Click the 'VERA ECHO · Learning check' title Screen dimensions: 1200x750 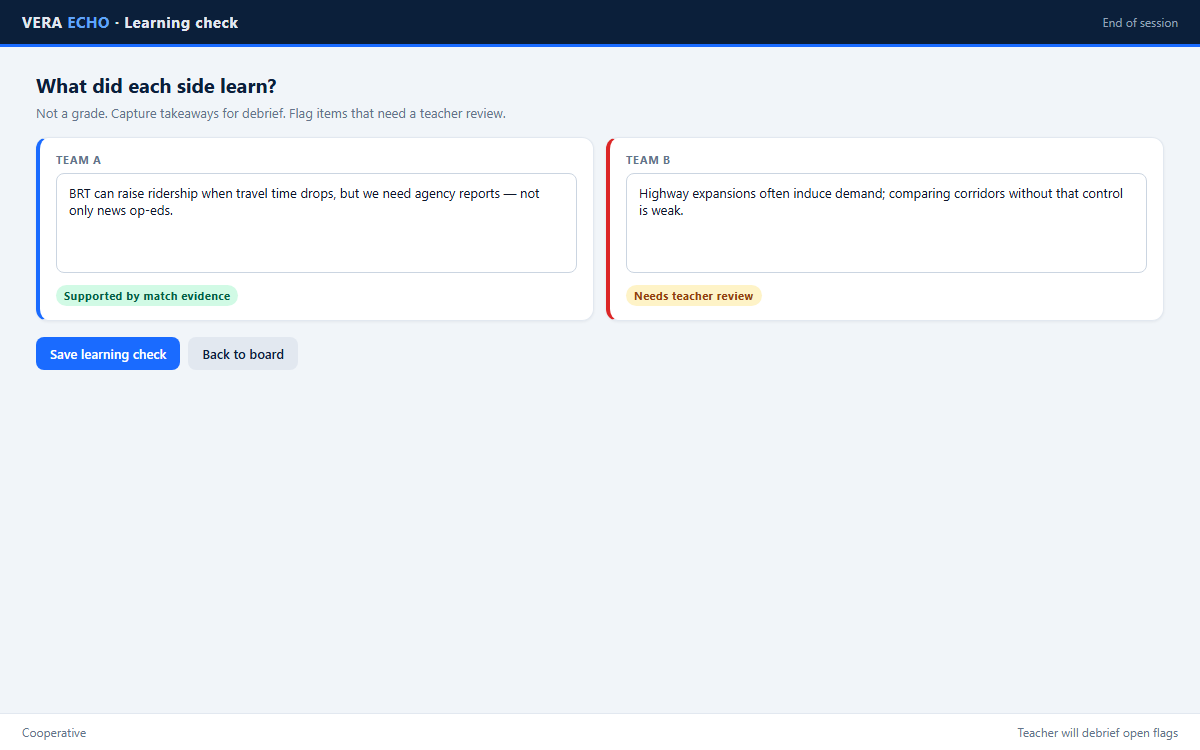(130, 23)
